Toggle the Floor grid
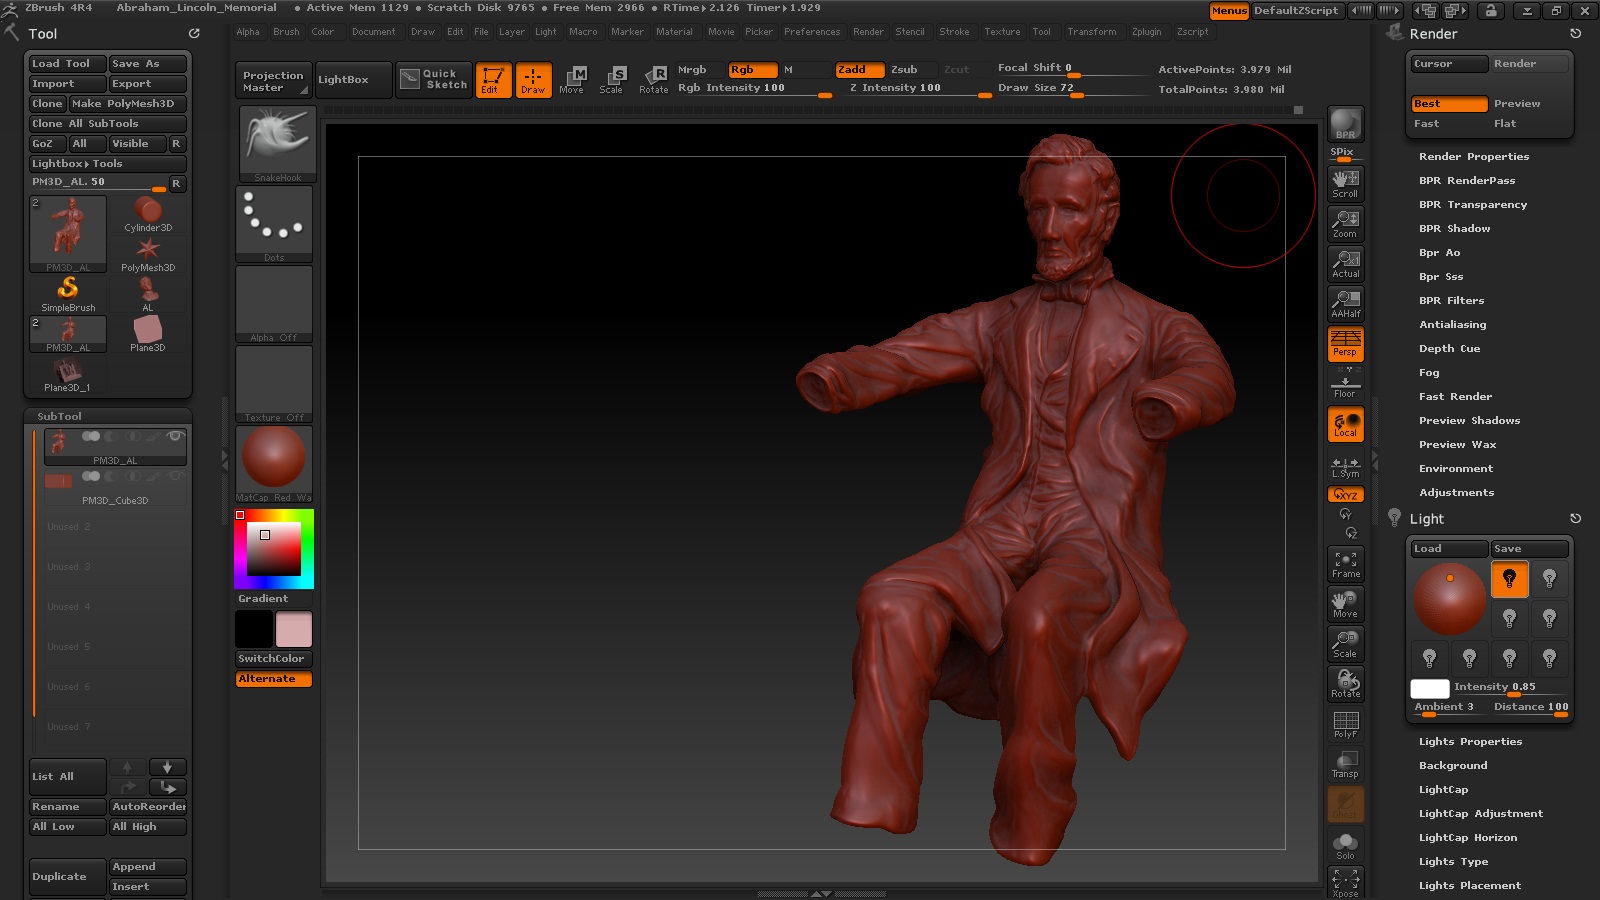Image resolution: width=1600 pixels, height=900 pixels. pyautogui.click(x=1345, y=383)
